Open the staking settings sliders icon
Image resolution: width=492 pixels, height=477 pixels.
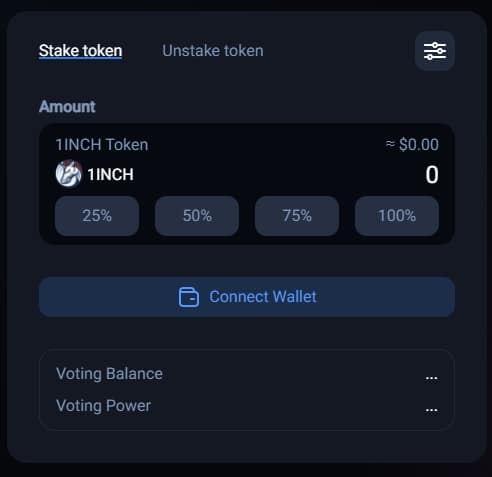click(x=435, y=51)
